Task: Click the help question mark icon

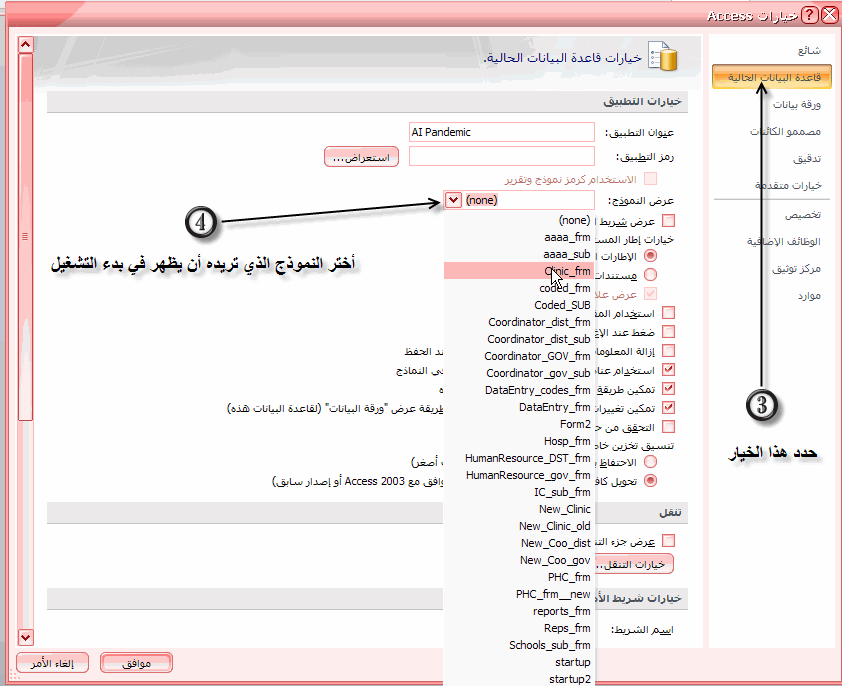Action: (x=809, y=15)
